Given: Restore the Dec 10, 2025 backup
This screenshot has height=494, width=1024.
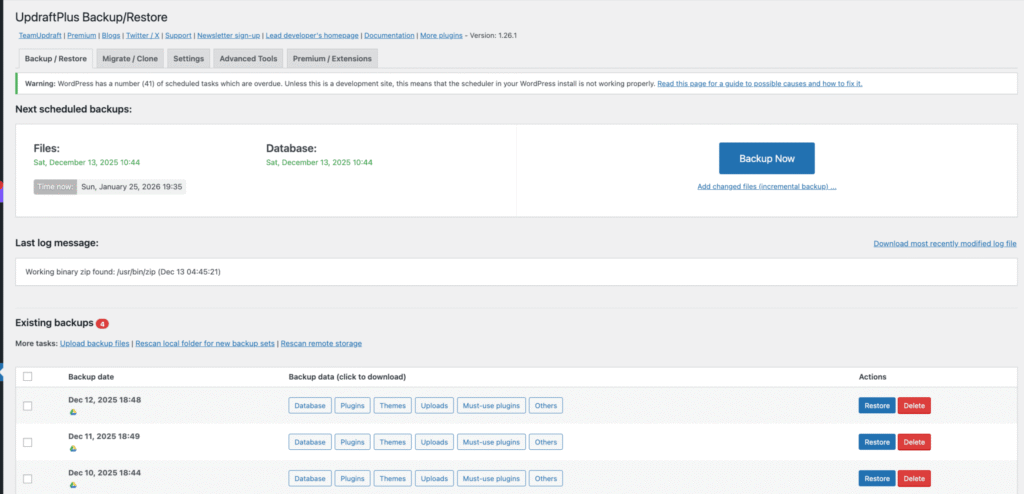Looking at the screenshot, I should point(876,479).
